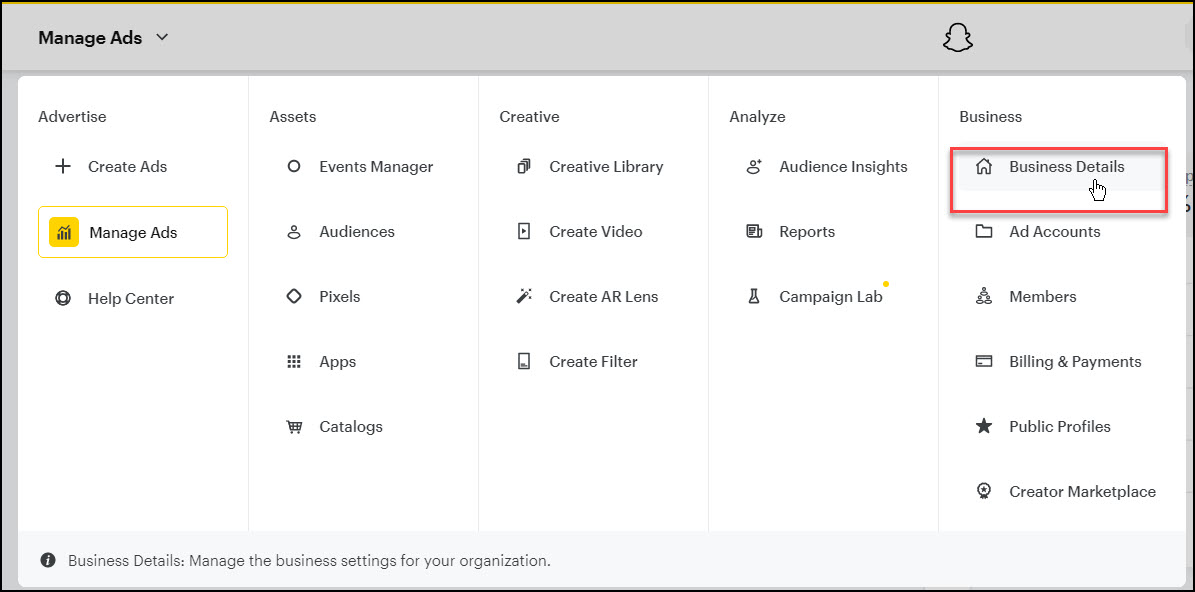Select Create Video
Image resolution: width=1195 pixels, height=592 pixels.
(x=595, y=232)
